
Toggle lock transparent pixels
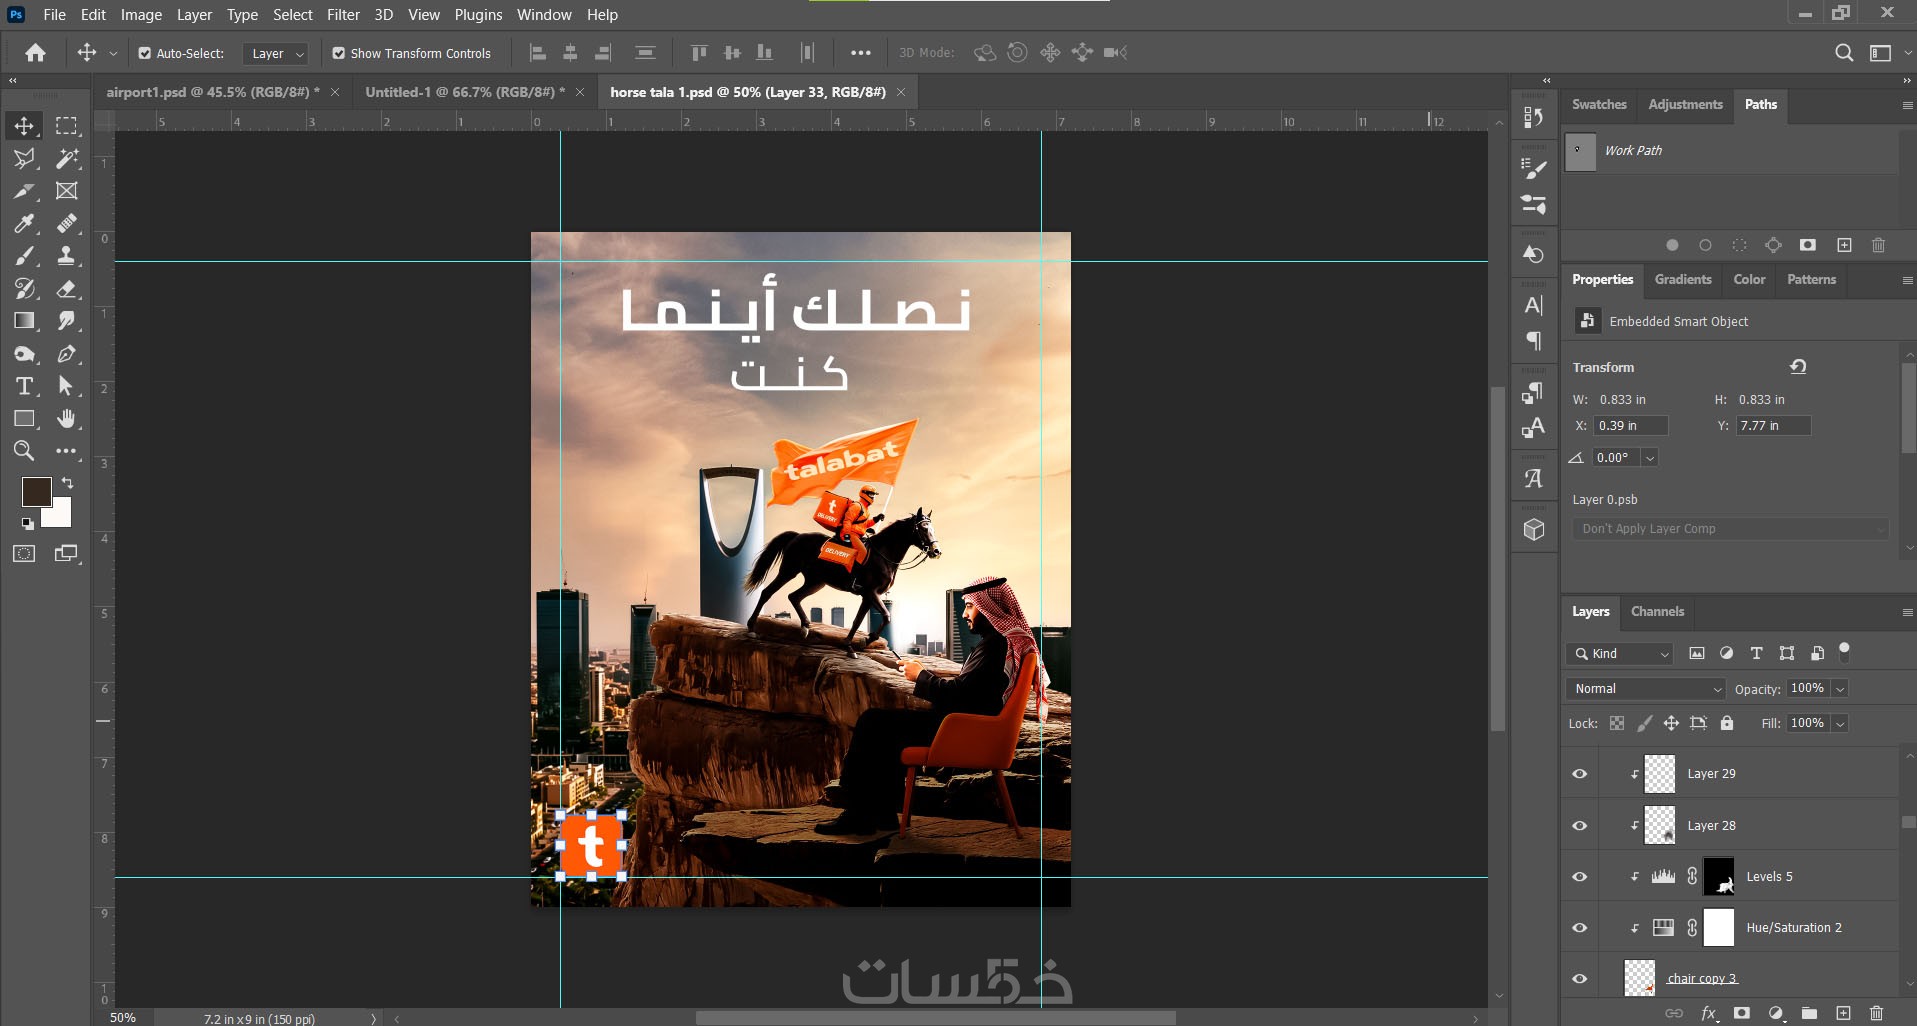1617,723
